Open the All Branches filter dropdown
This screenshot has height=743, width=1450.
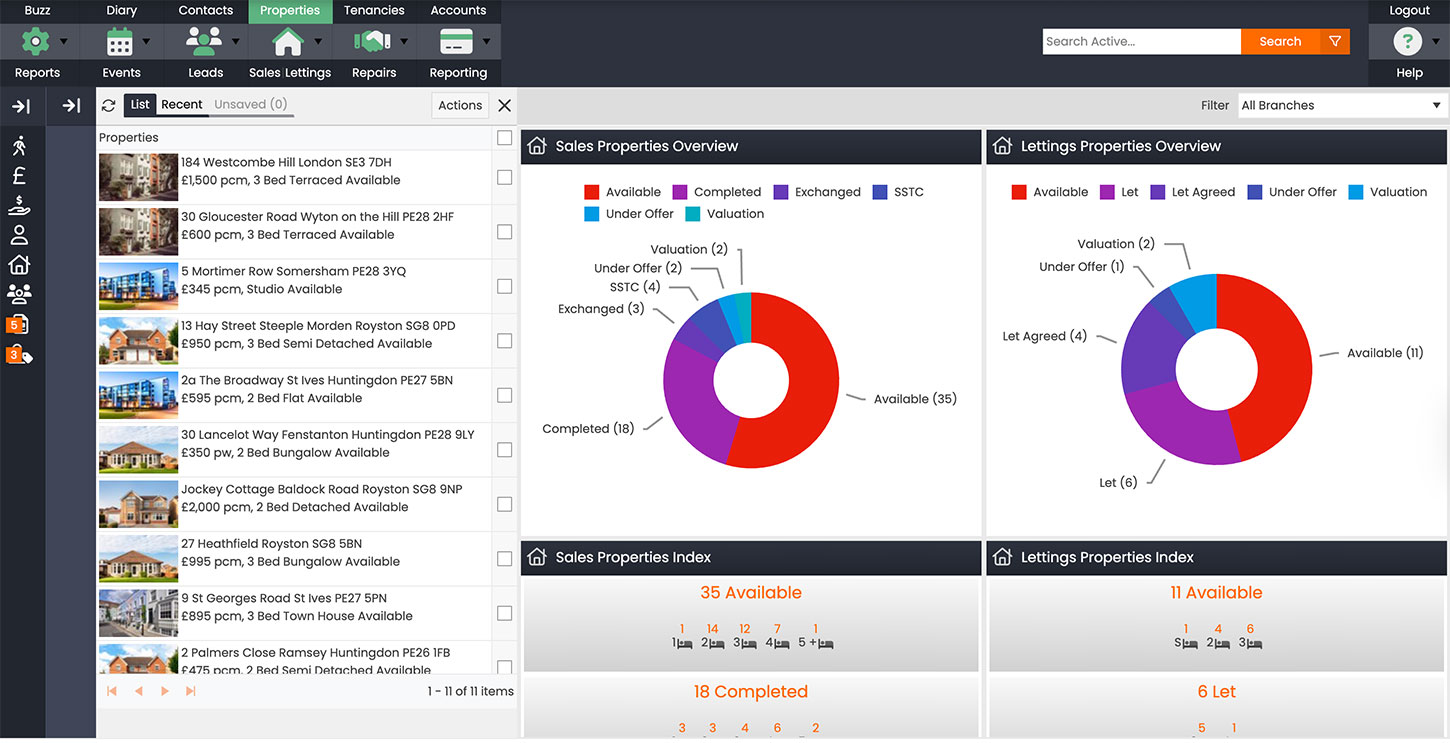[x=1341, y=105]
